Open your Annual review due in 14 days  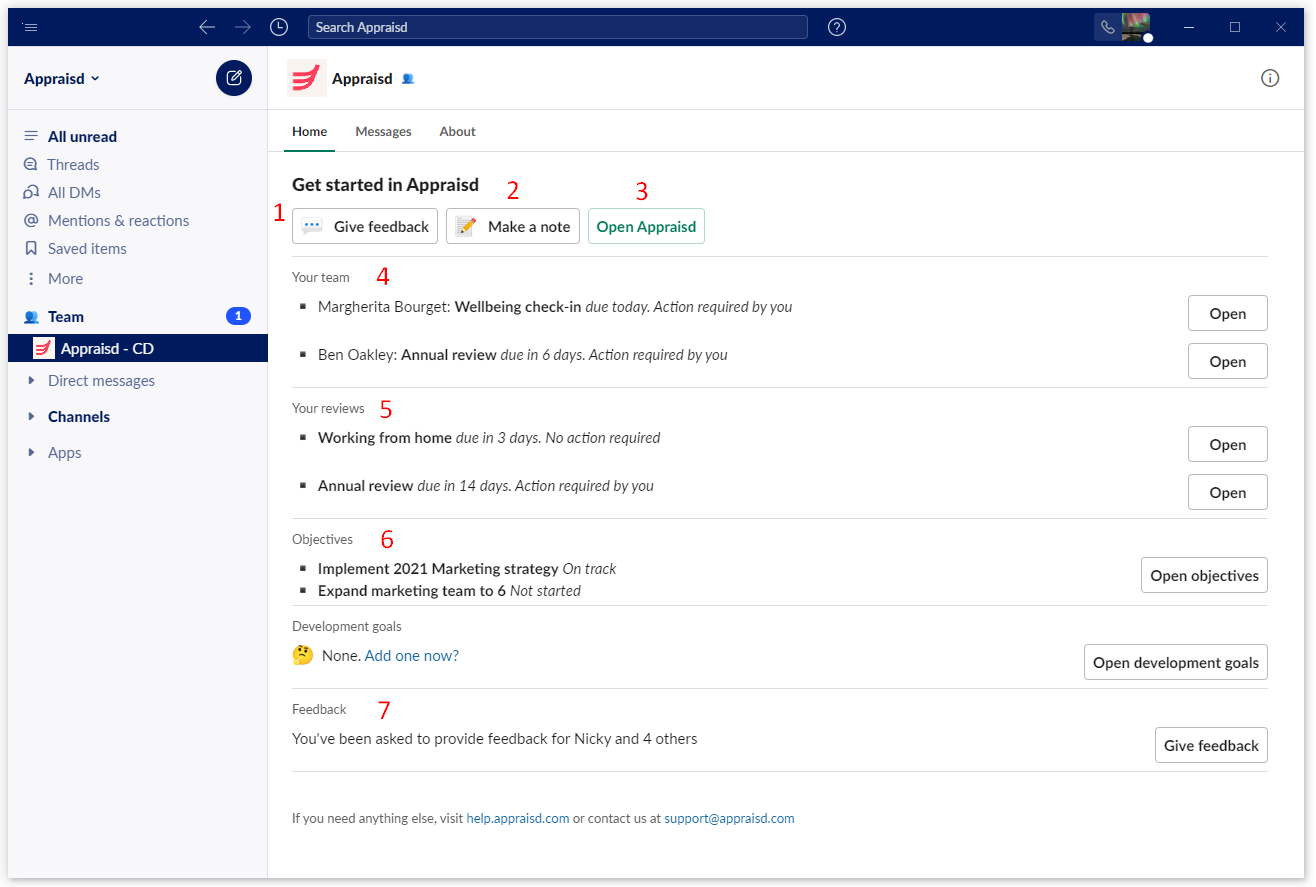tap(1227, 492)
